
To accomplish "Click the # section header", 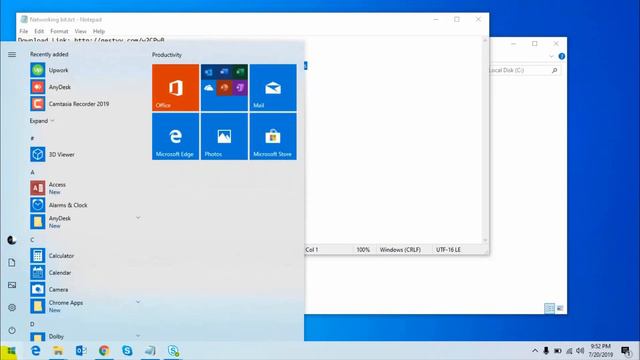I will (x=32, y=138).
